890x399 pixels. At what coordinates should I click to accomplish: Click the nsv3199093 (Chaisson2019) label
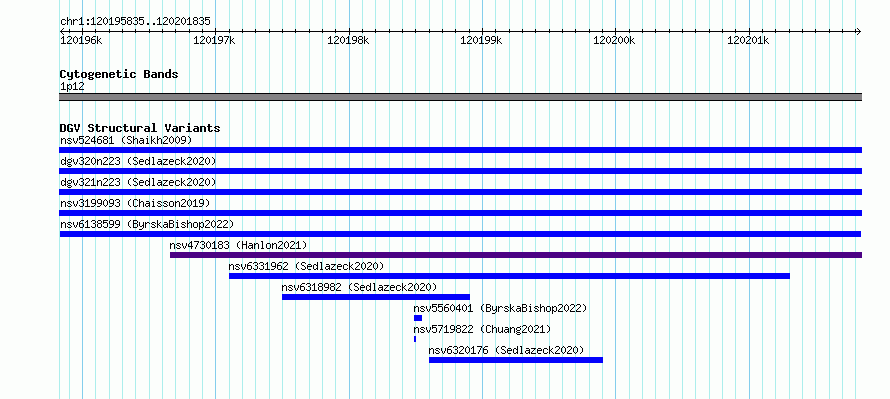[135, 203]
